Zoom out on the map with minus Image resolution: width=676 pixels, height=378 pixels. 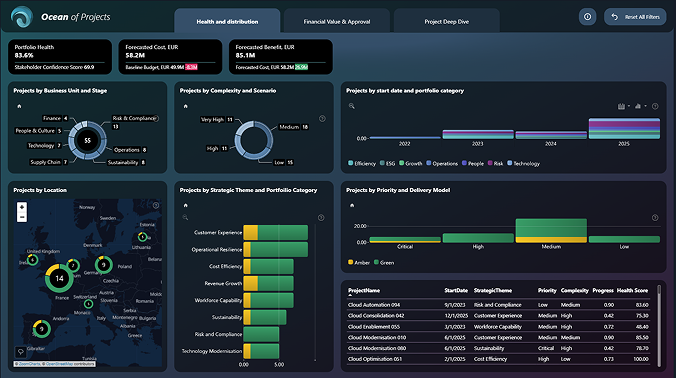pos(22,217)
